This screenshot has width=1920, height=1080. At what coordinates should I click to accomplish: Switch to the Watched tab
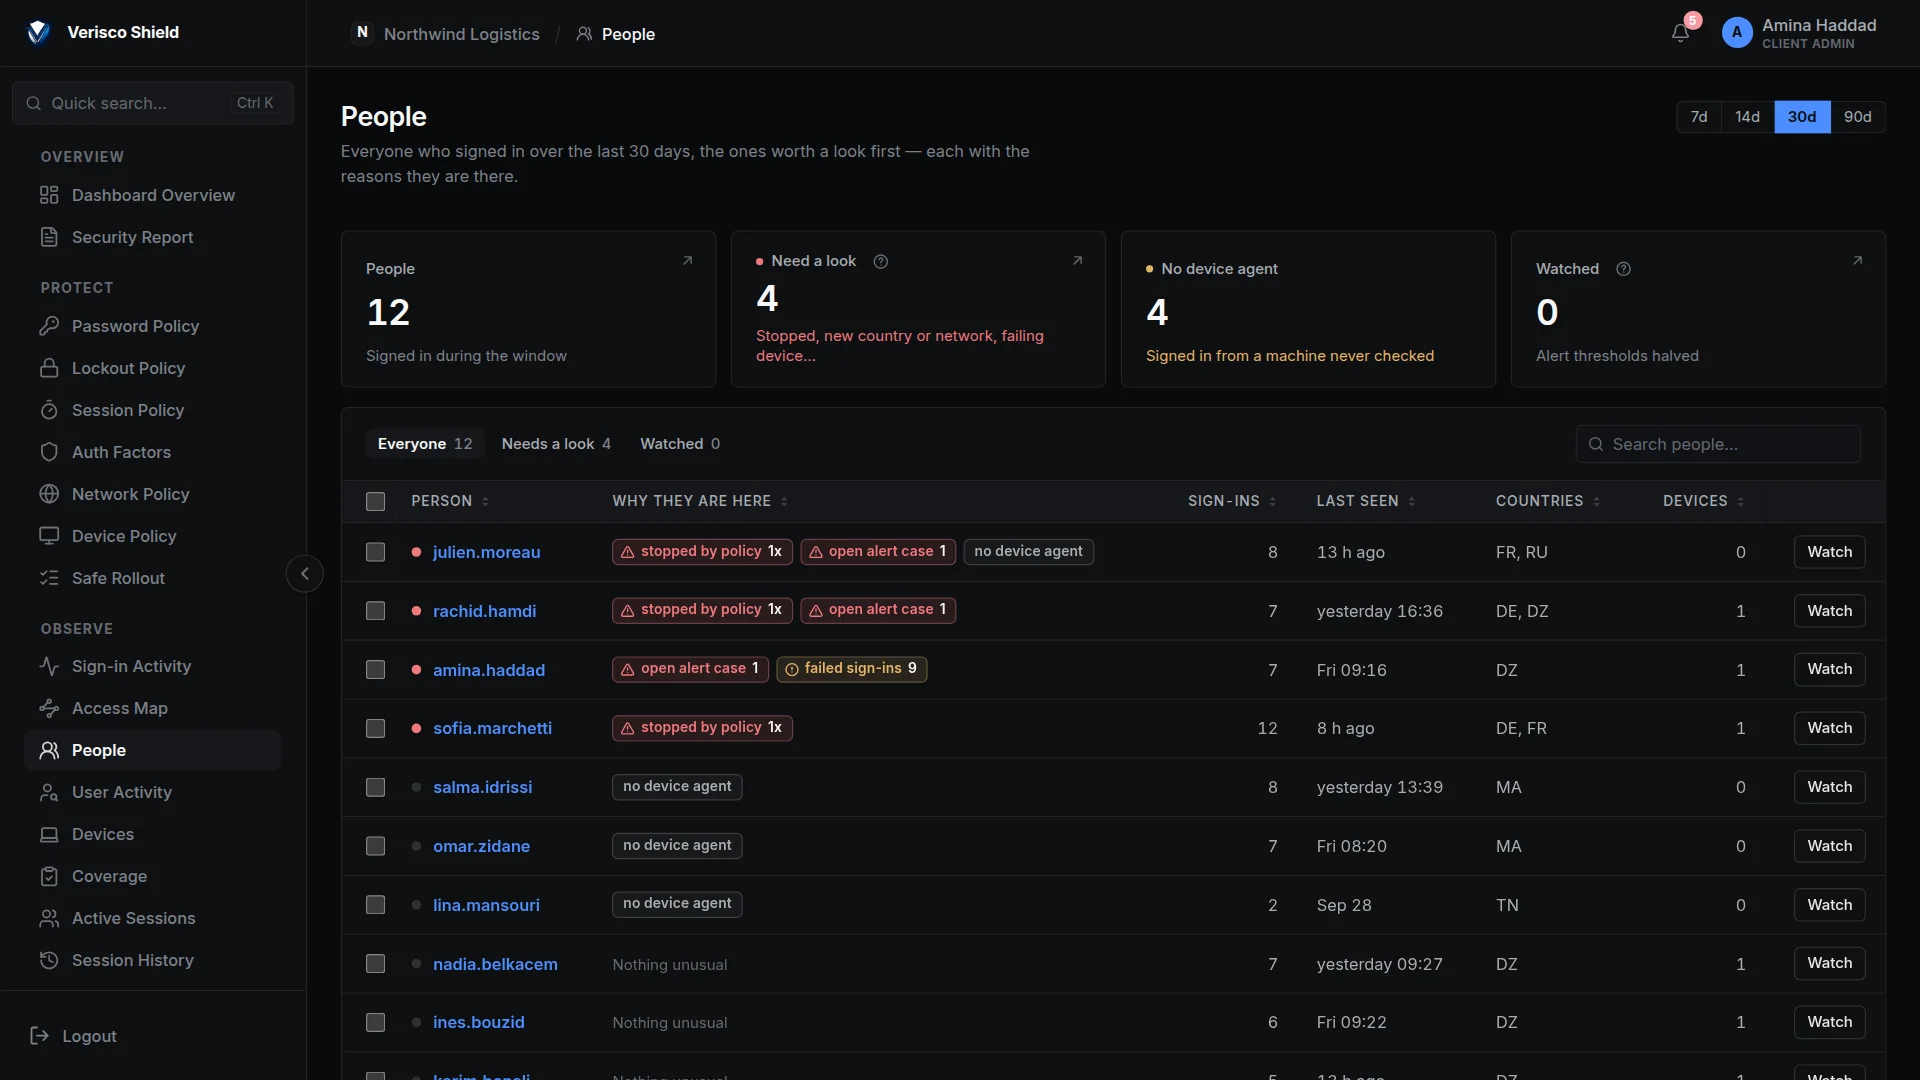pos(680,444)
